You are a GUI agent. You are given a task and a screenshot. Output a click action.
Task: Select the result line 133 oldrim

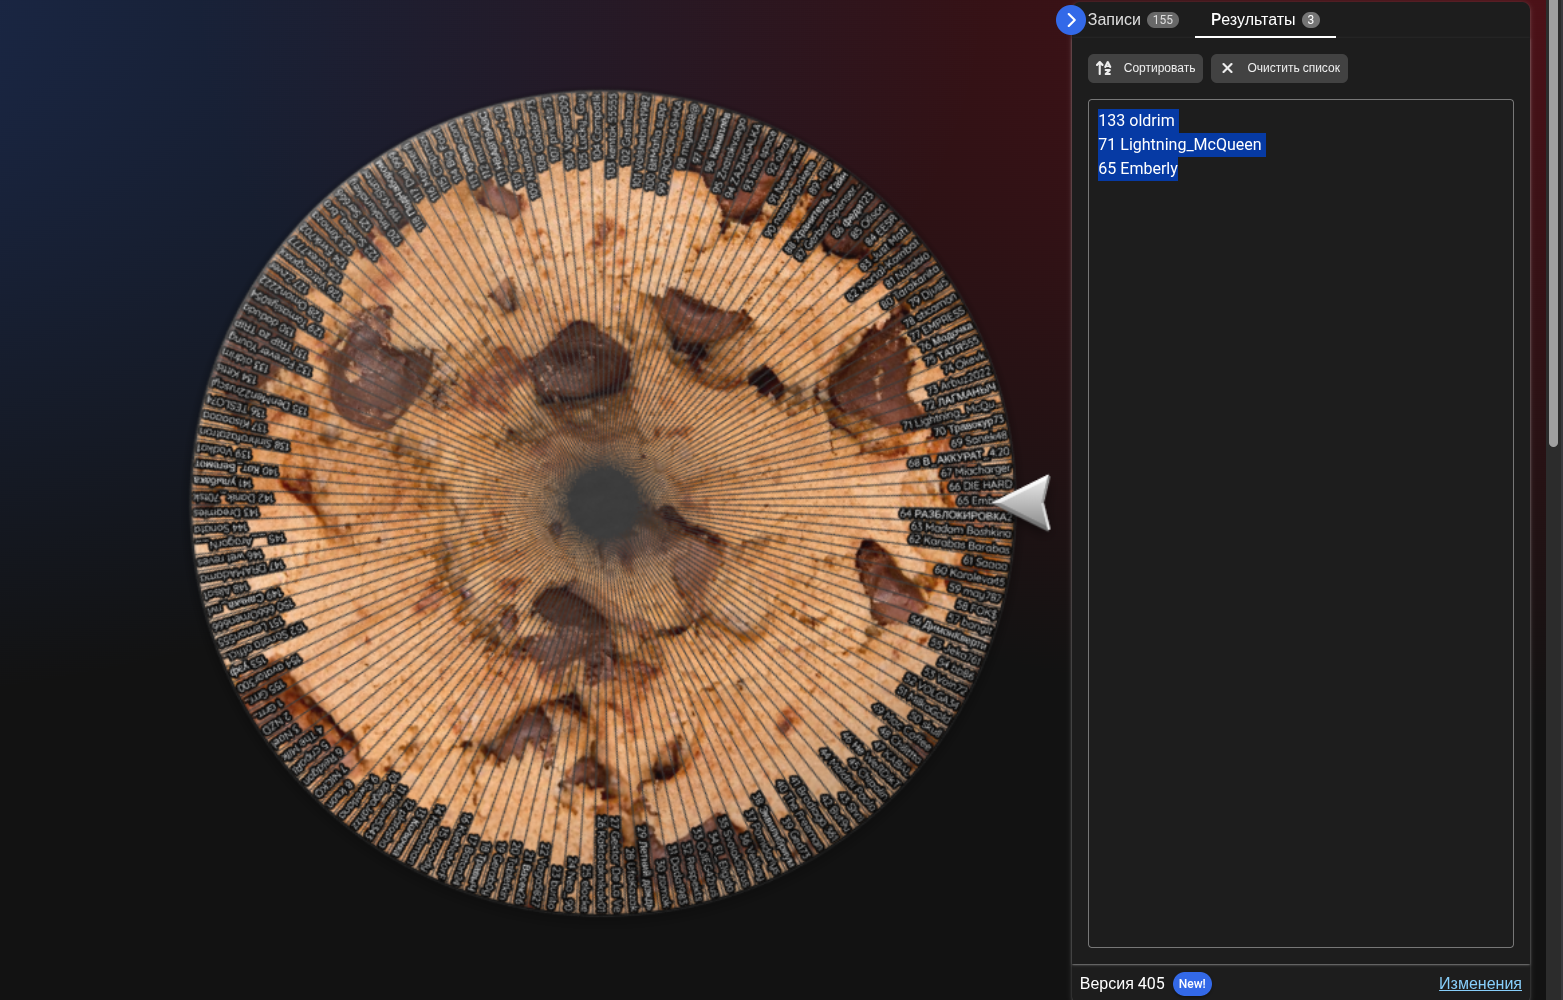pos(1136,121)
